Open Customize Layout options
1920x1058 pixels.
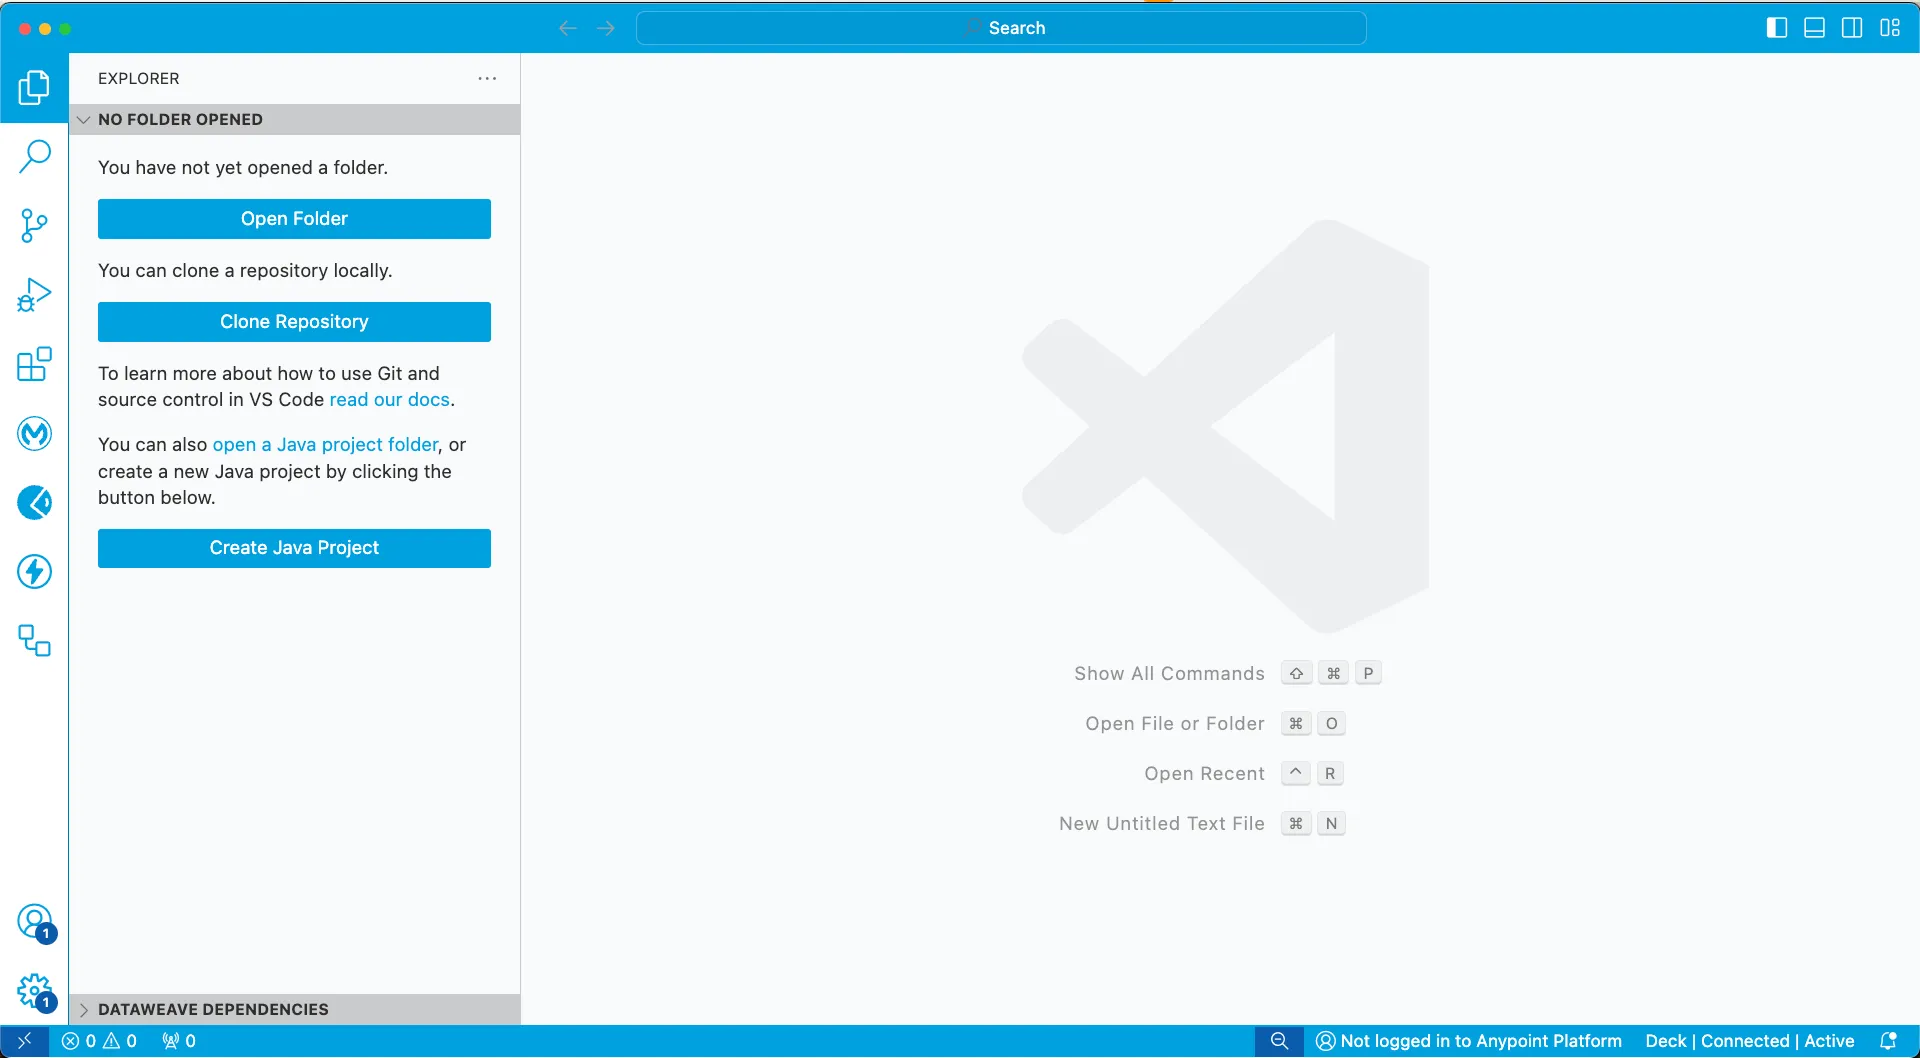point(1890,28)
